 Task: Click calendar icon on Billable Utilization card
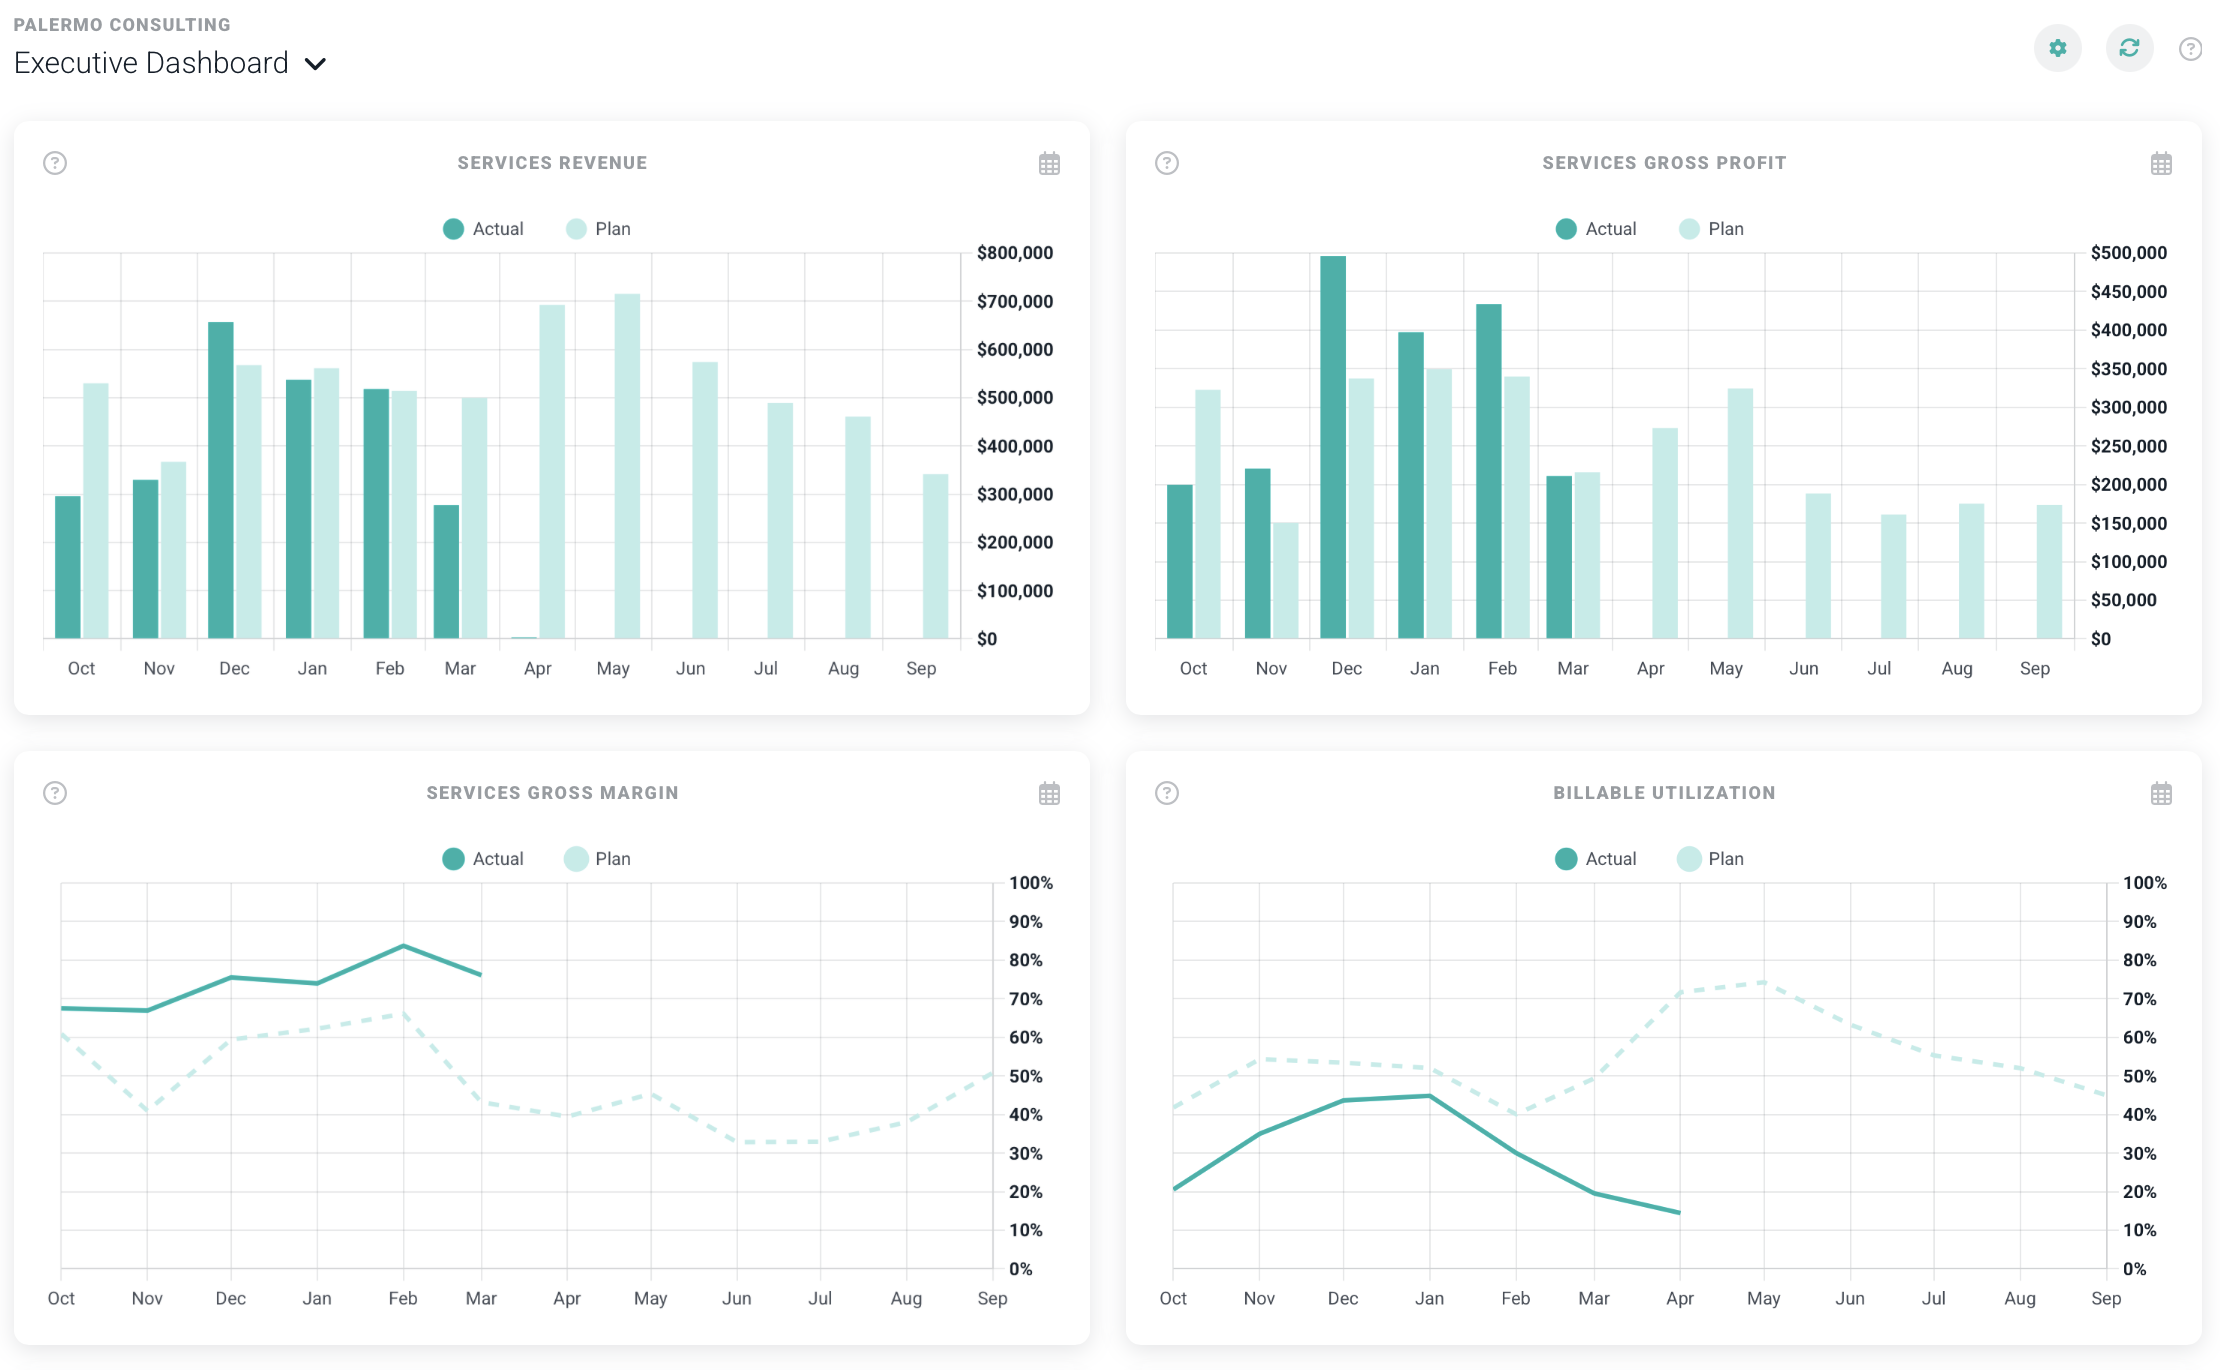2161,794
